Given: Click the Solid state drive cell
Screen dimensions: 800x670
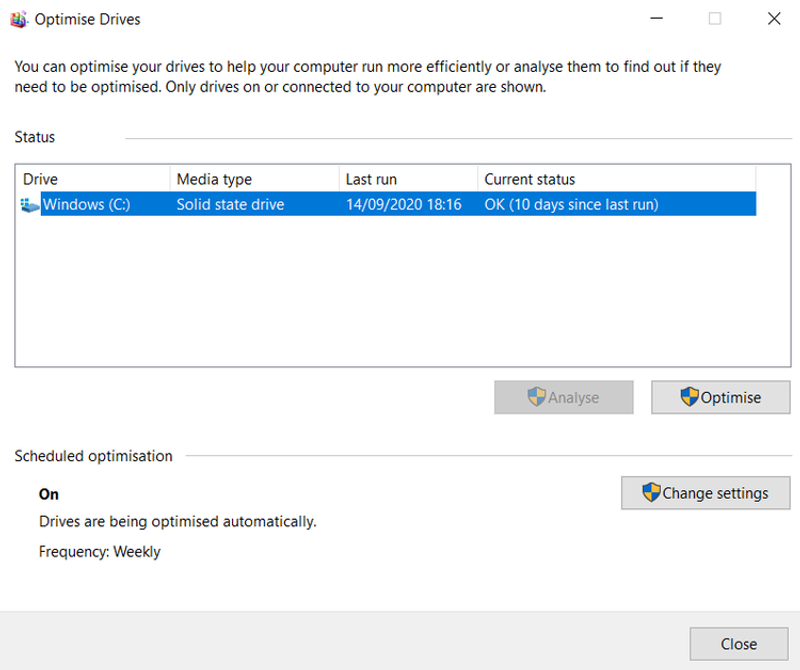Looking at the screenshot, I should point(230,205).
